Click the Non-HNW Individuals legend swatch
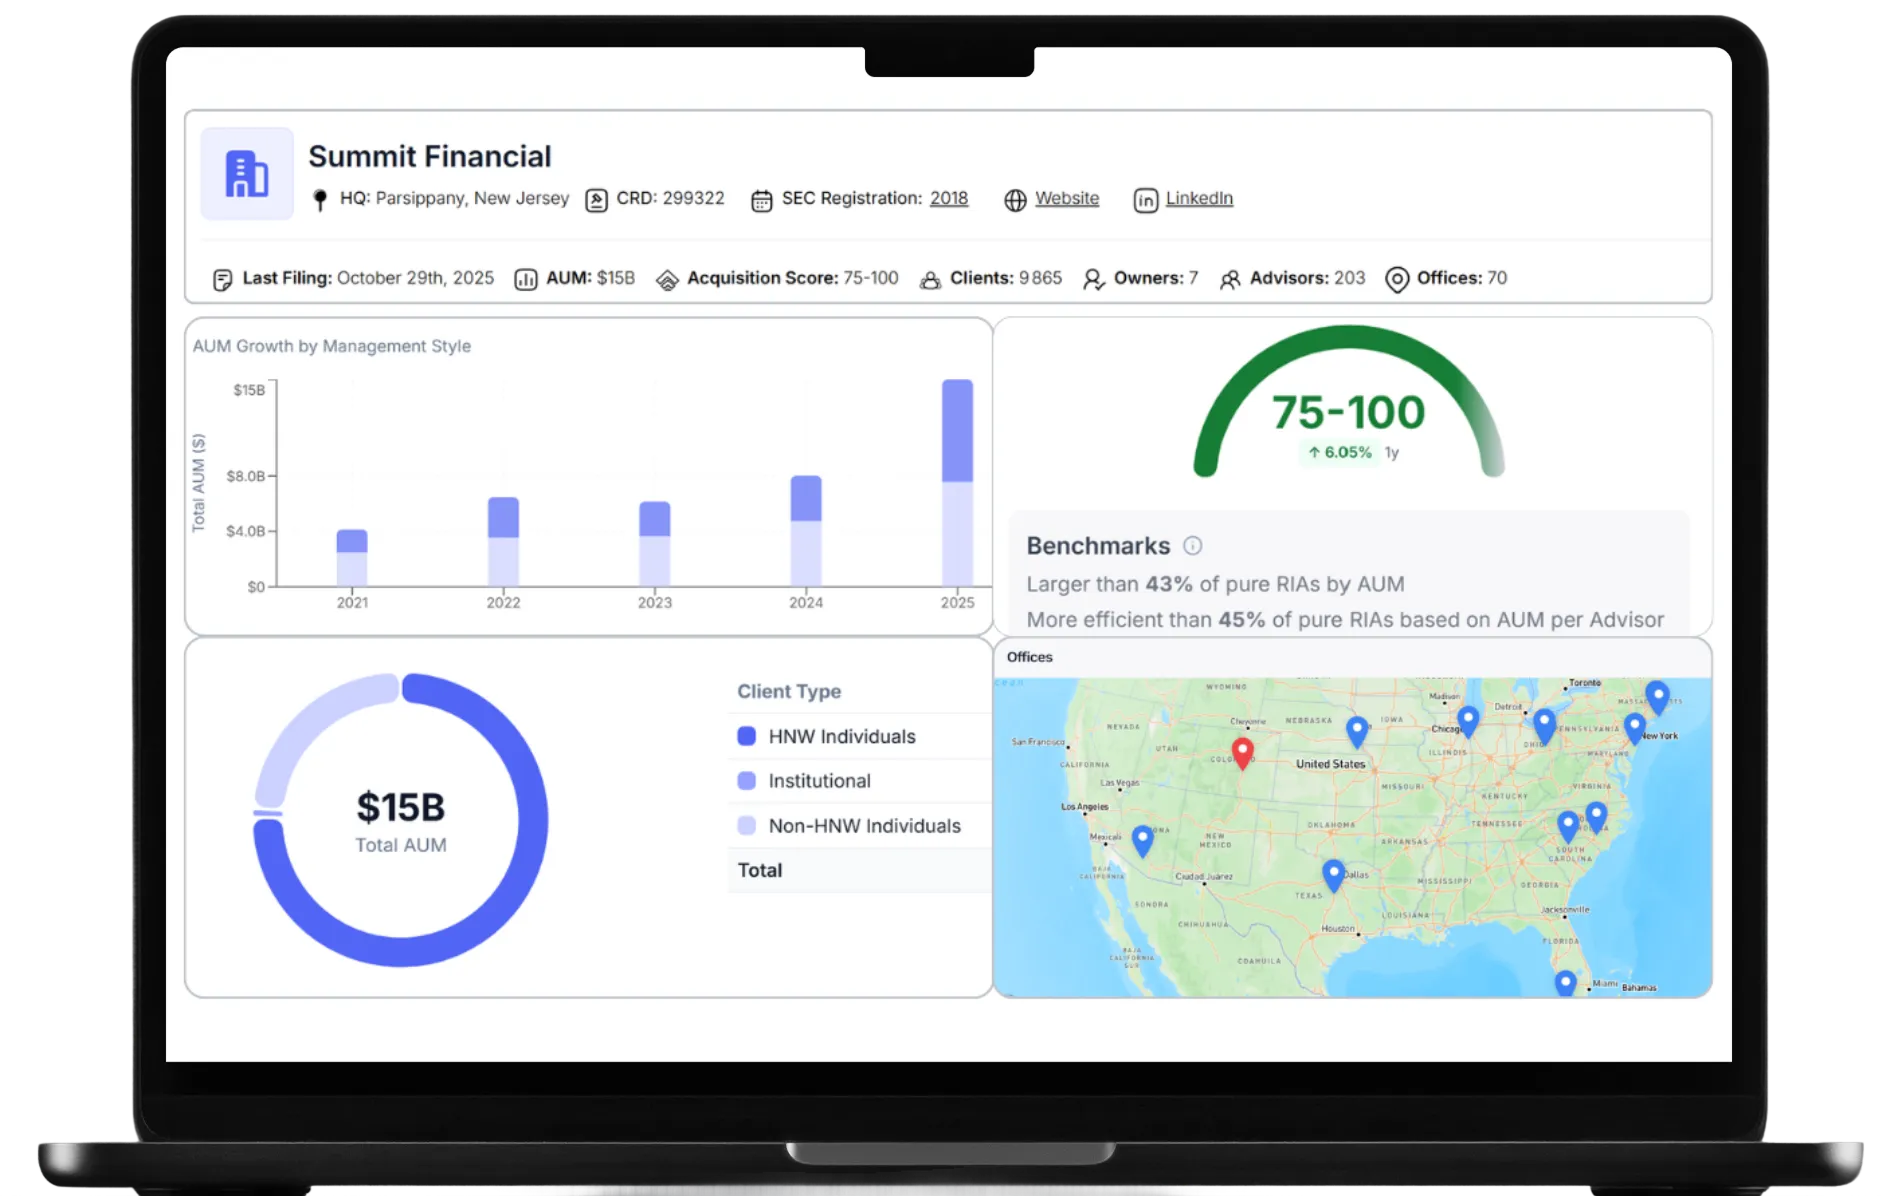 click(747, 826)
